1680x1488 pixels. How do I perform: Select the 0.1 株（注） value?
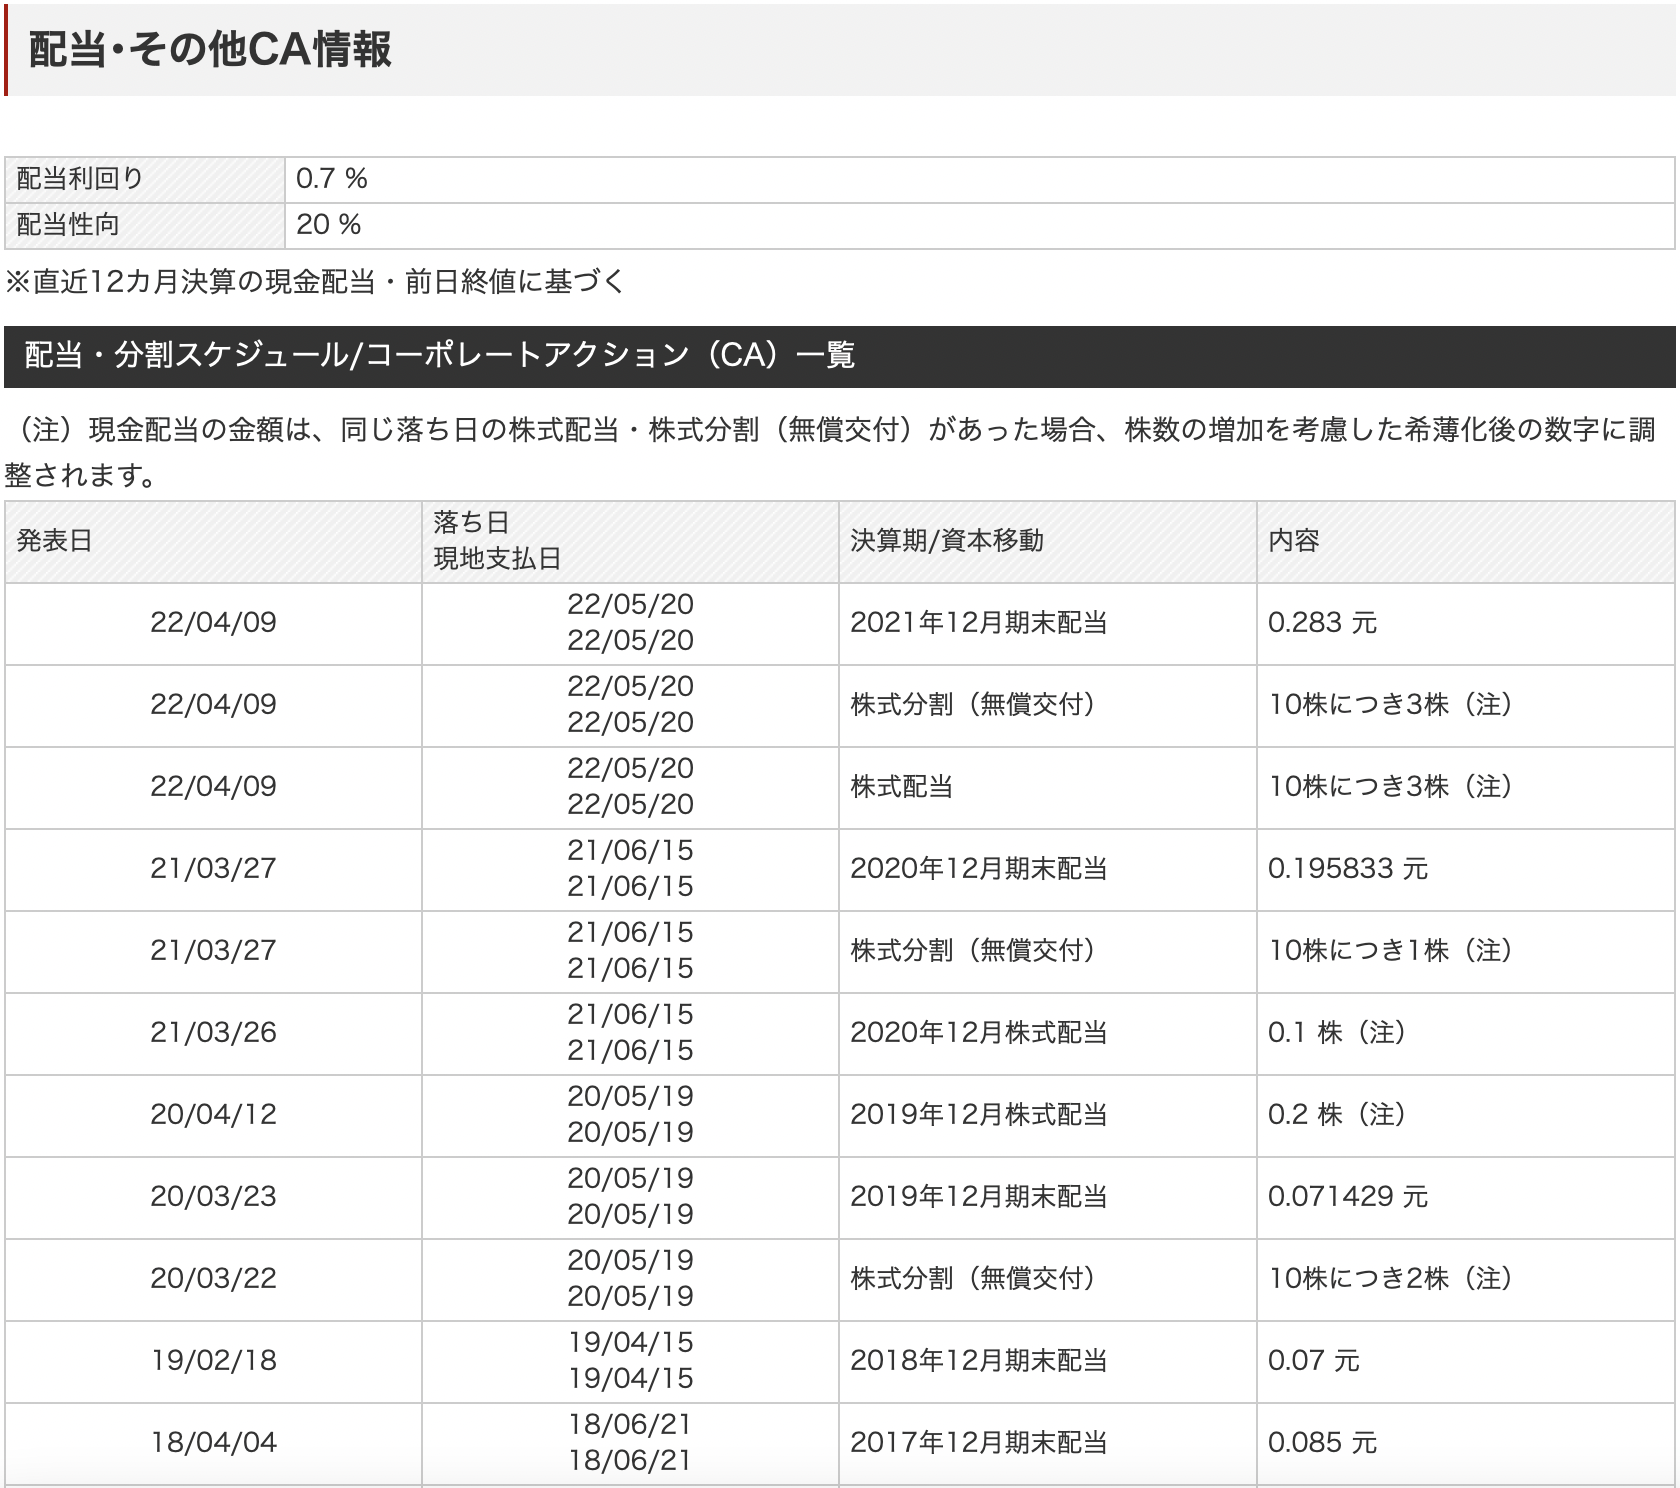pos(1338,1033)
